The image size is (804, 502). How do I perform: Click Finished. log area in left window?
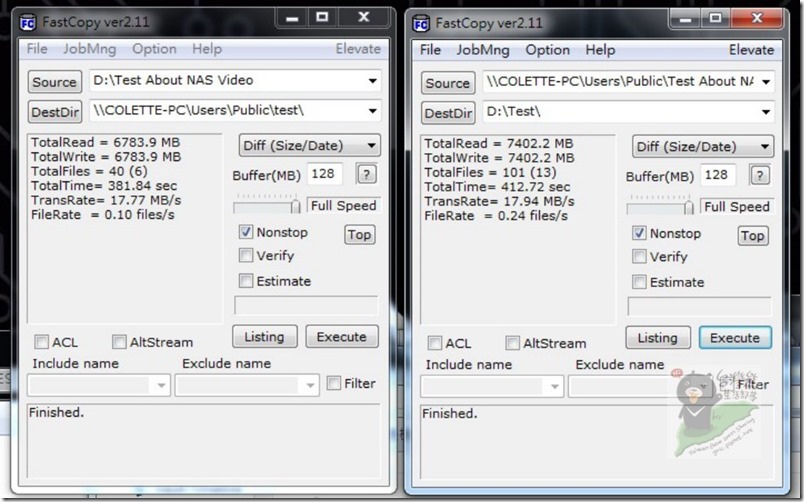(x=204, y=441)
